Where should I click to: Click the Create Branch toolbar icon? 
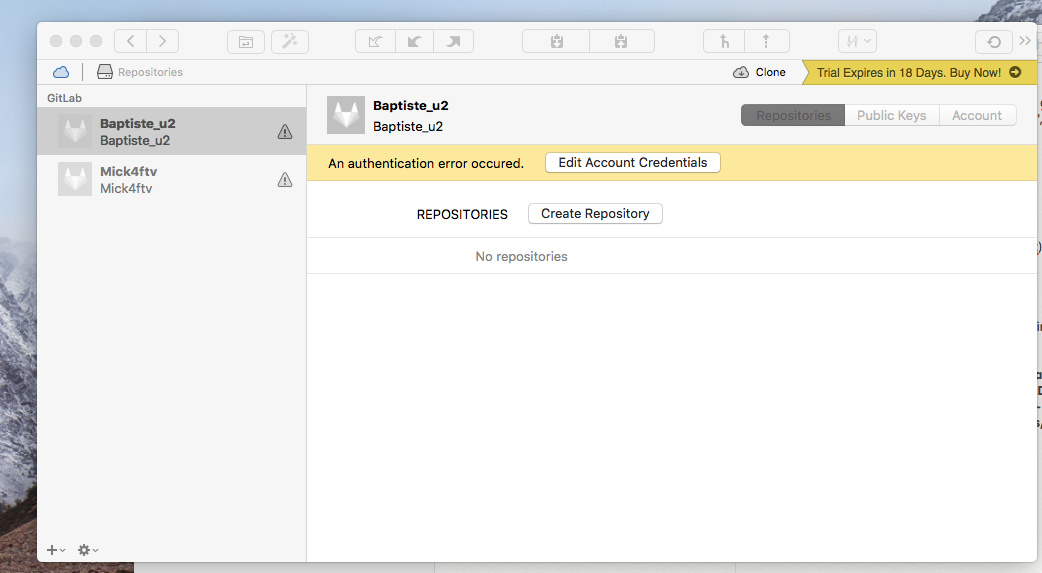point(724,42)
